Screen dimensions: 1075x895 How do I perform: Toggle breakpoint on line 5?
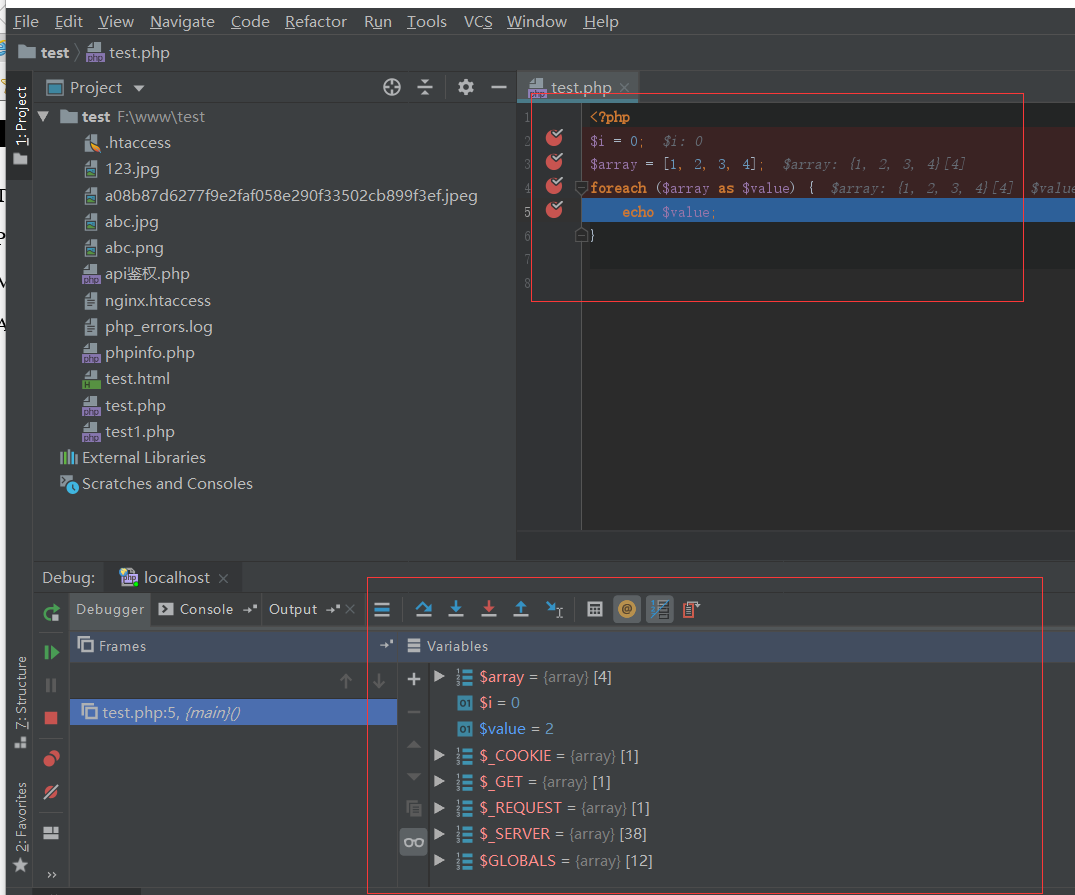pos(554,209)
